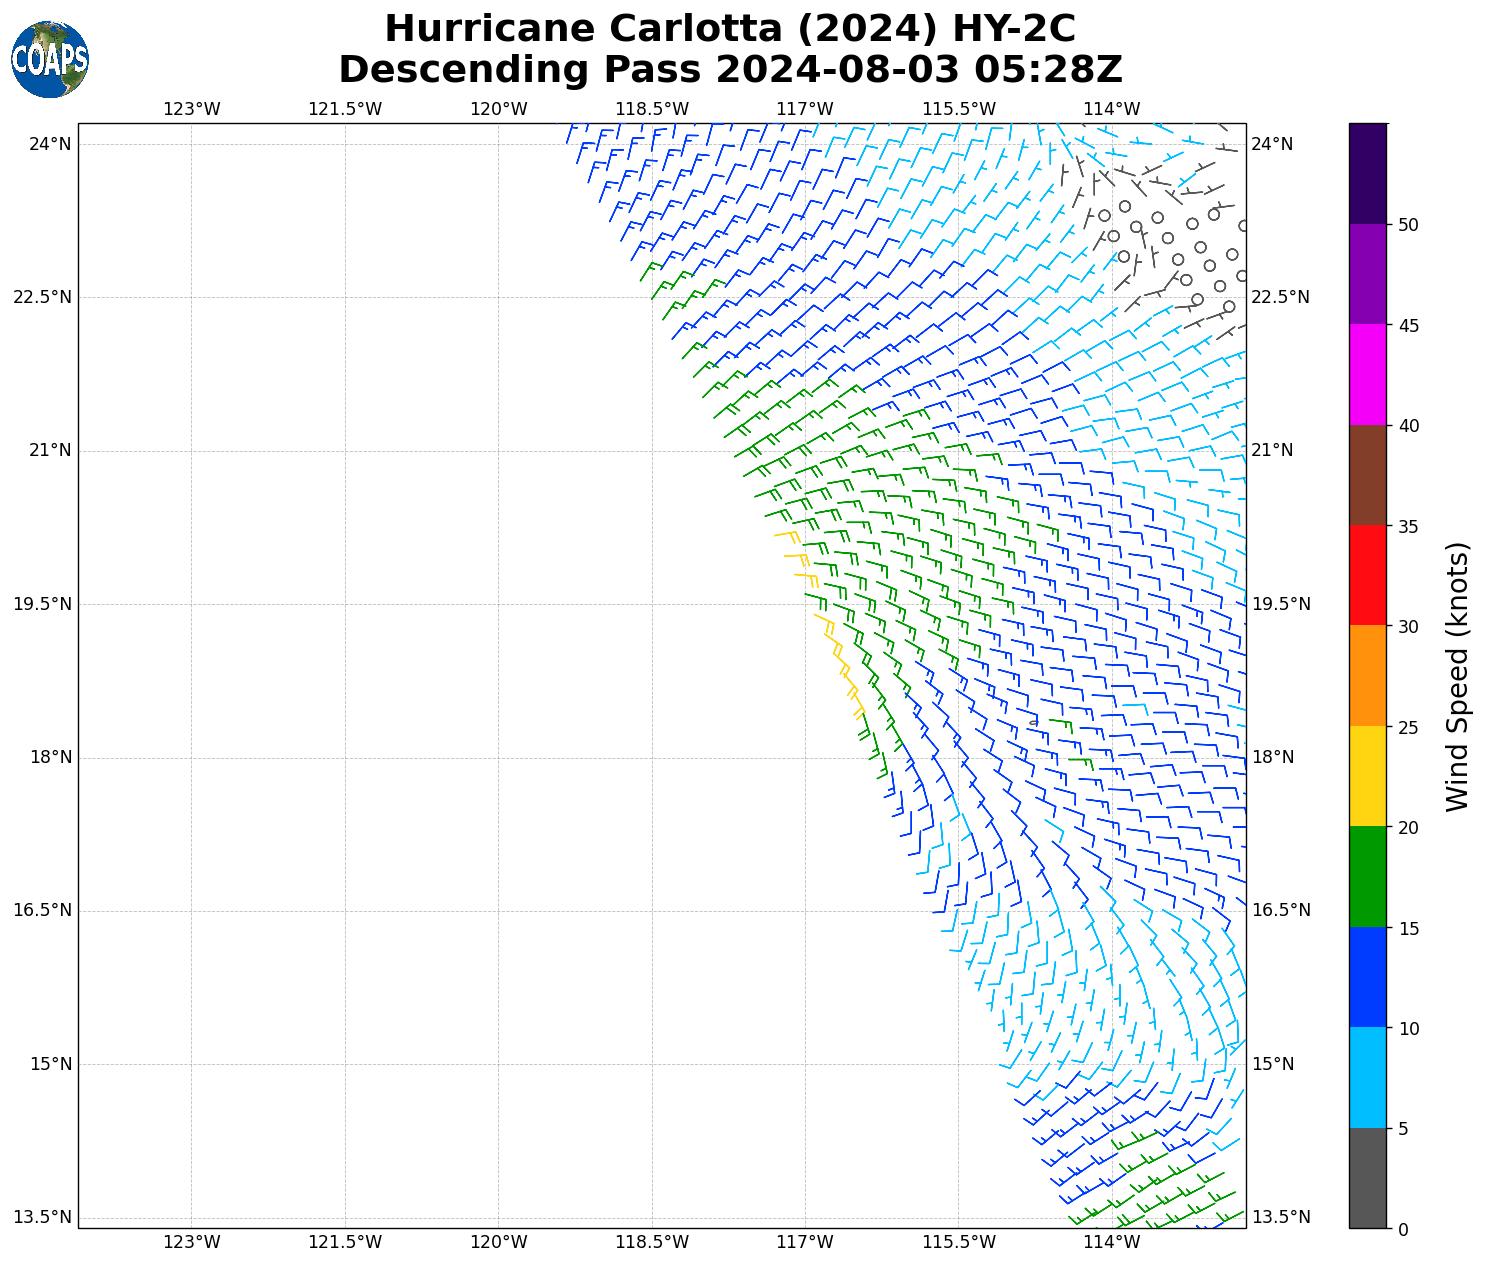1486x1264 pixels.
Task: Click the gray 0–5 knots colorbar segment
Action: [1367, 1177]
